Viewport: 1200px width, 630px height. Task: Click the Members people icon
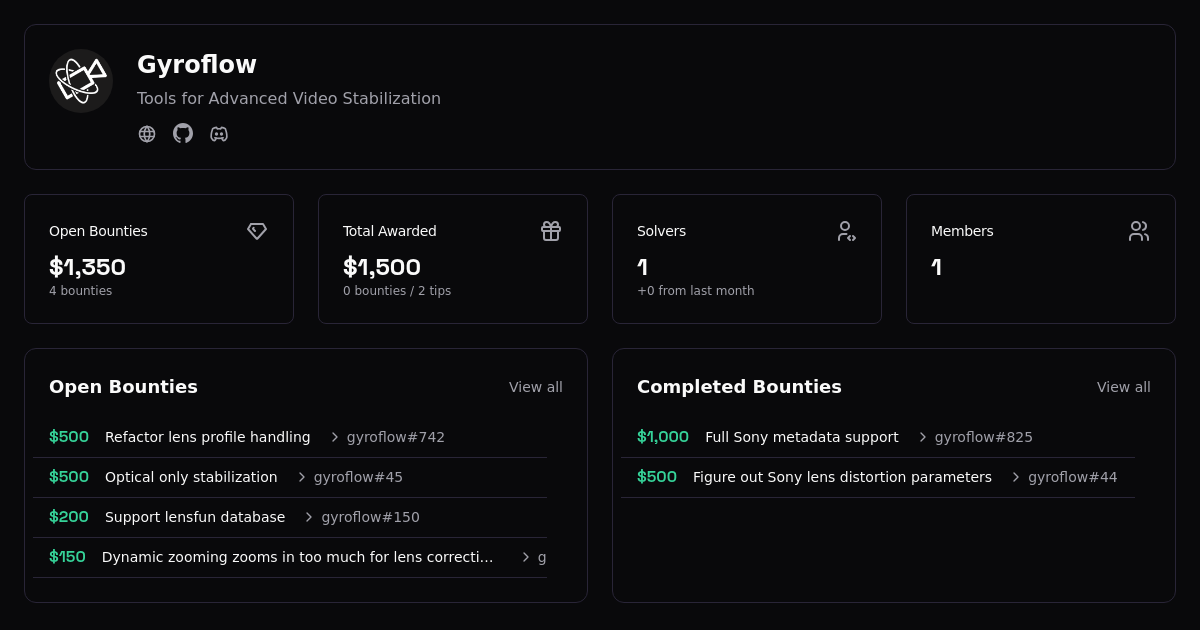[x=1139, y=231]
